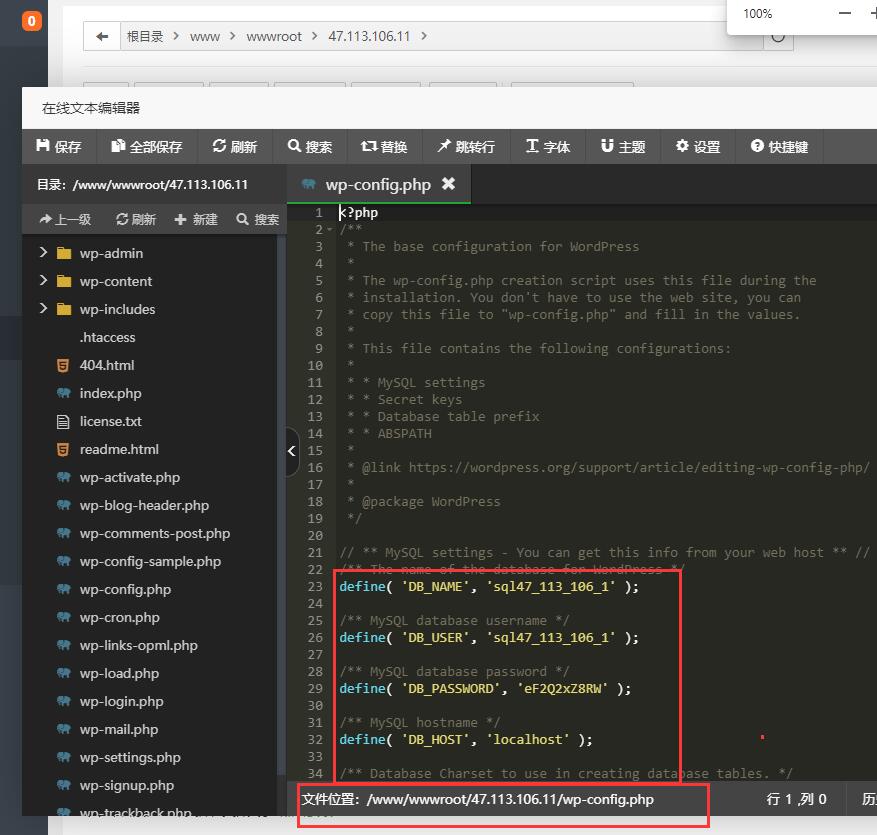Open wp-comments-post.php from file tree

coord(155,533)
